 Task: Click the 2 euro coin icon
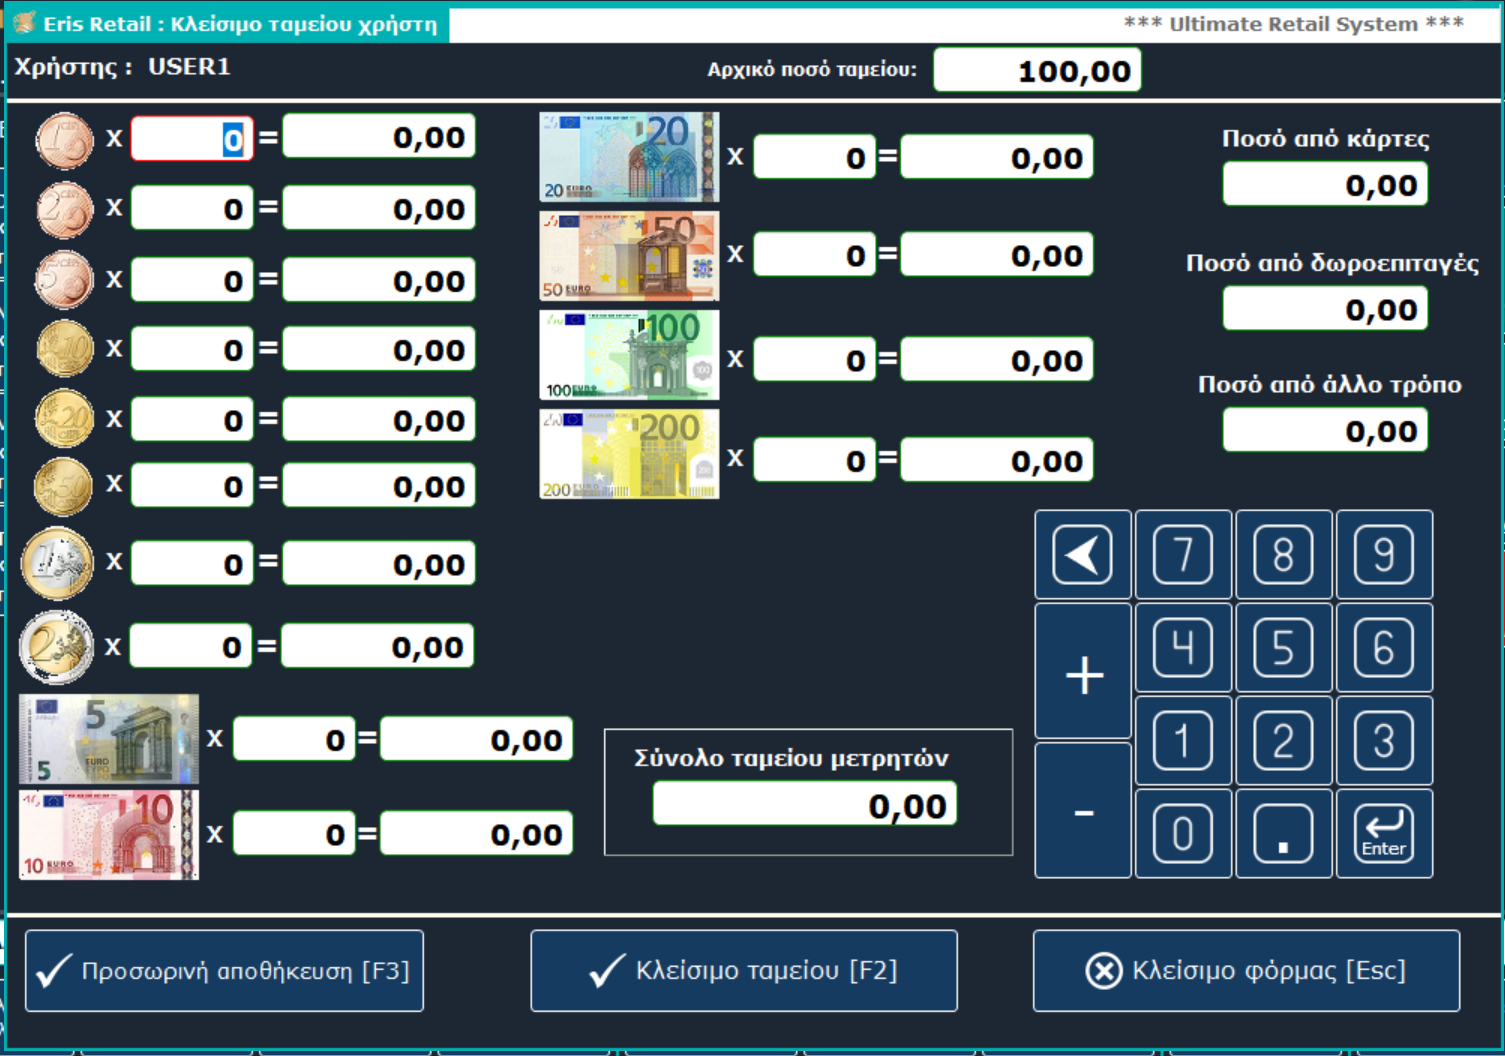coord(56,647)
